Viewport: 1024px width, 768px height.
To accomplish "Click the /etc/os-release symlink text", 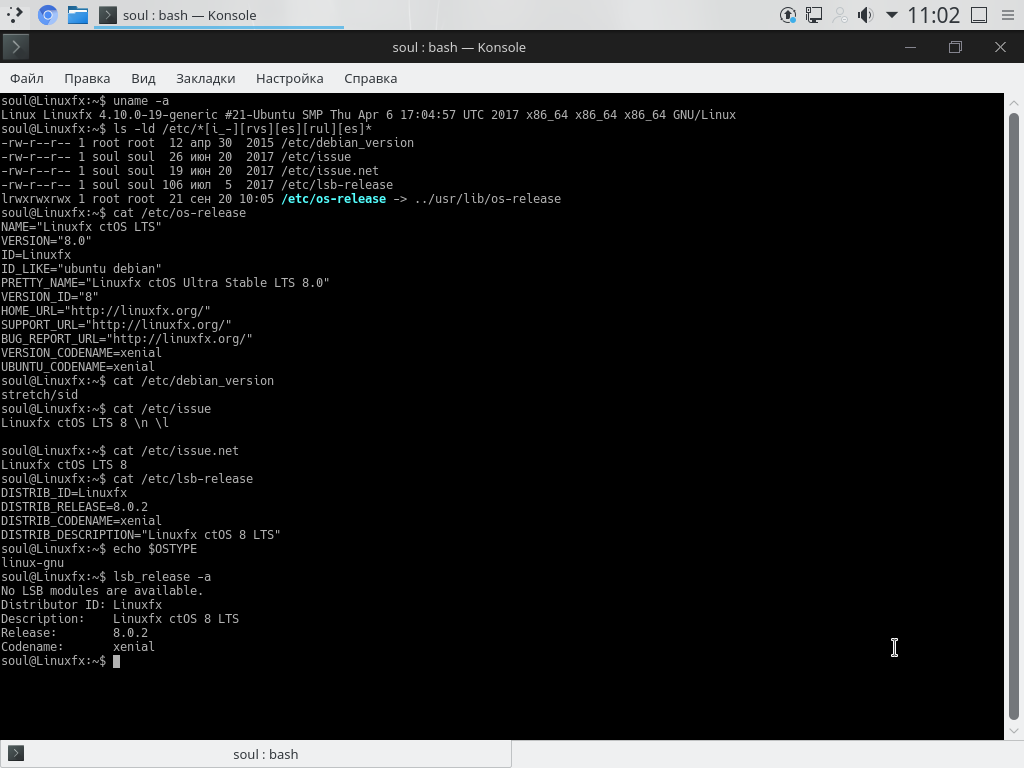I will click(x=334, y=199).
